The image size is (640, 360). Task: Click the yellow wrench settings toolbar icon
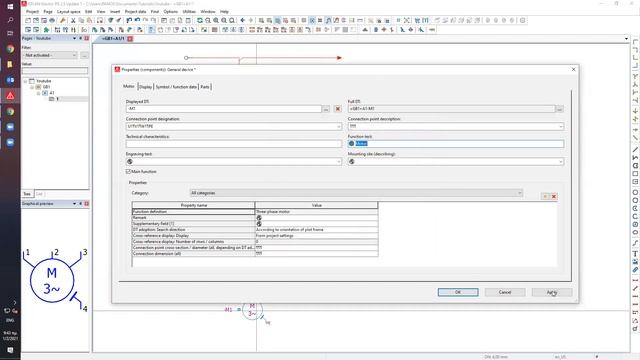click(62, 20)
